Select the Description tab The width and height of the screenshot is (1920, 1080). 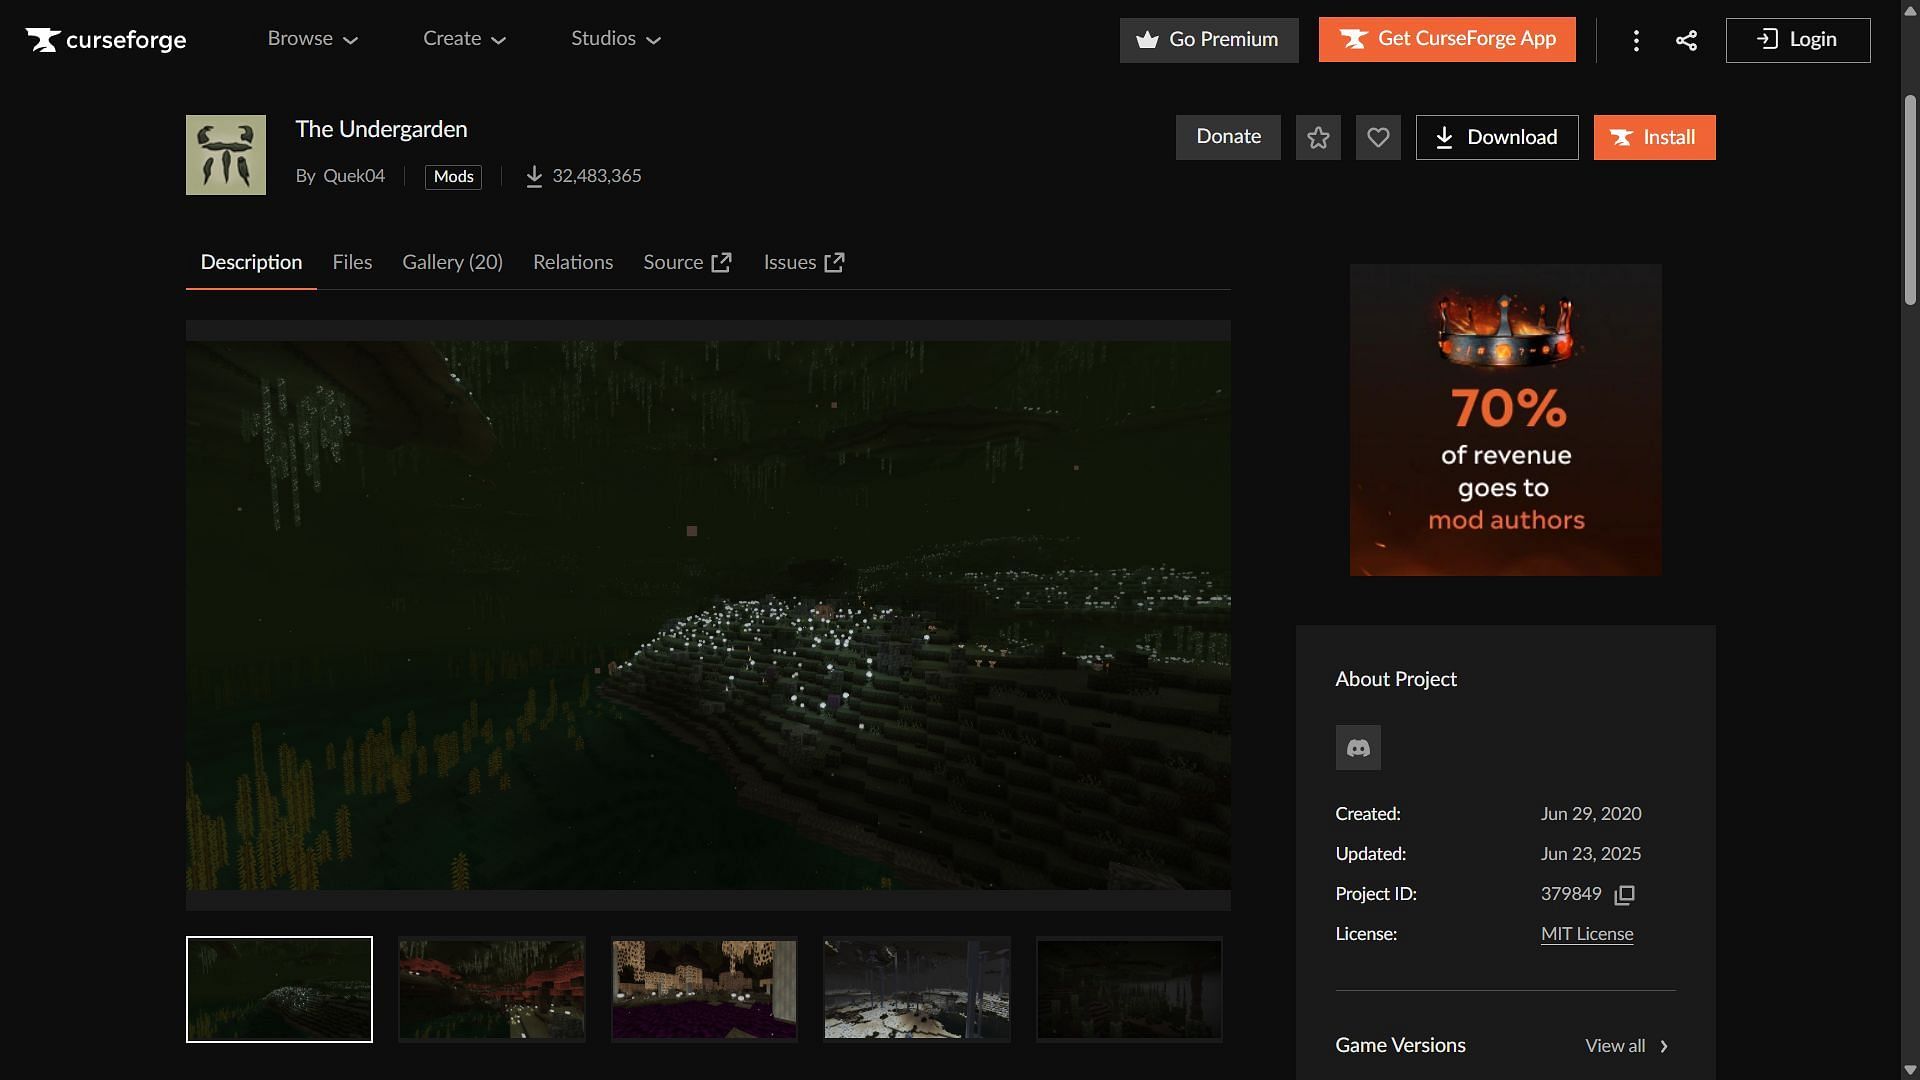(x=251, y=262)
